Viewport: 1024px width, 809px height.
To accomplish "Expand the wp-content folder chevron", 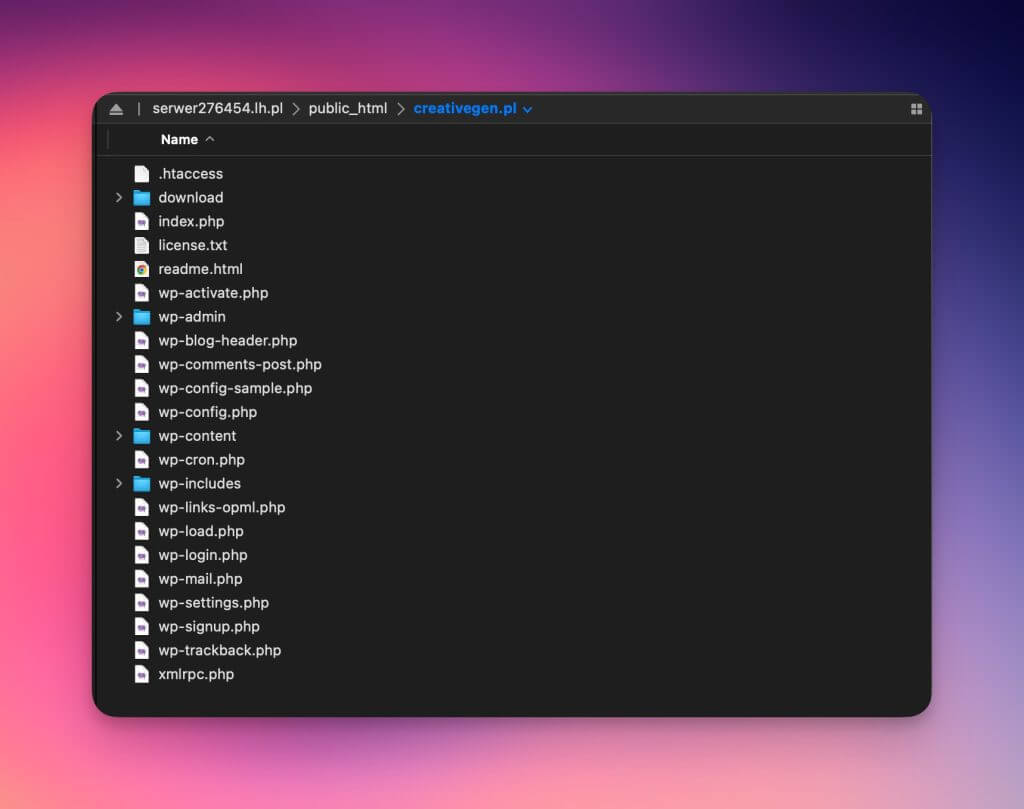I will click(x=119, y=436).
